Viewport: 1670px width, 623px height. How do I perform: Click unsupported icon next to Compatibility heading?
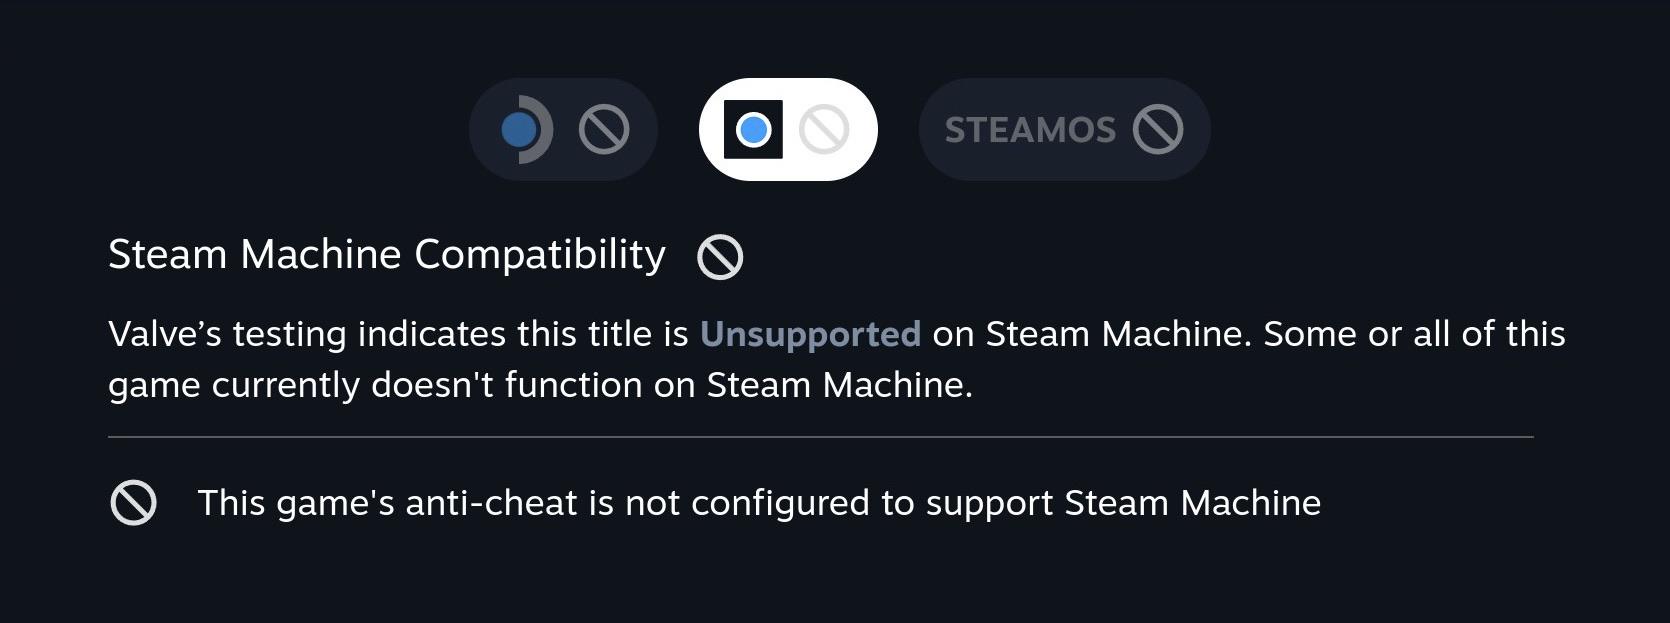click(x=720, y=256)
